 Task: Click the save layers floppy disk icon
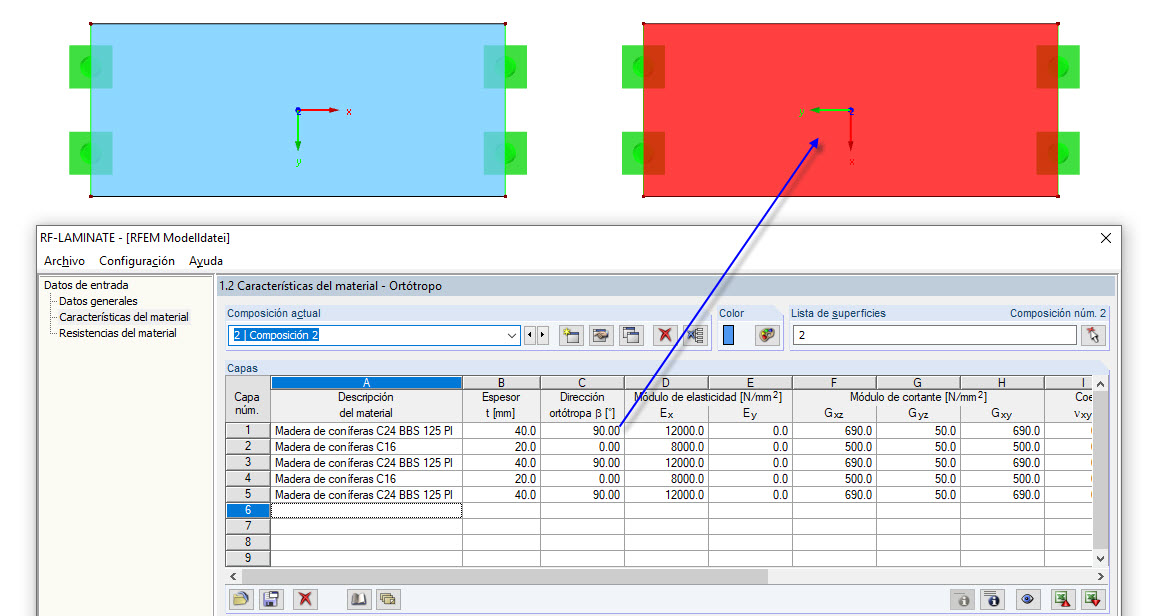click(x=271, y=599)
